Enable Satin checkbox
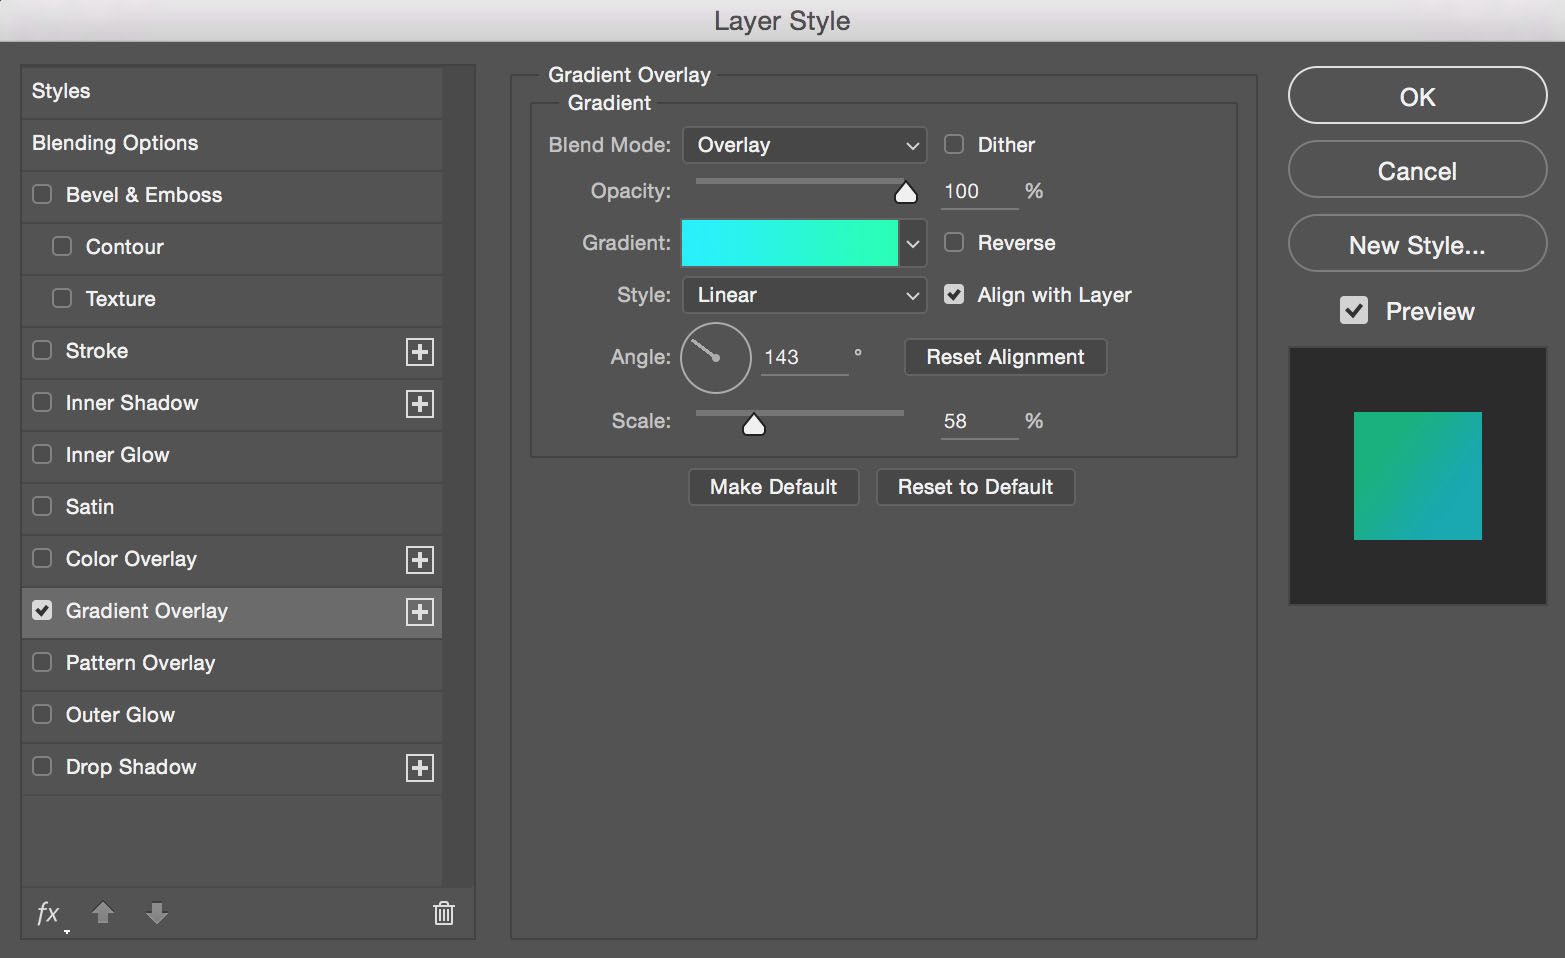1565x958 pixels. coord(42,506)
